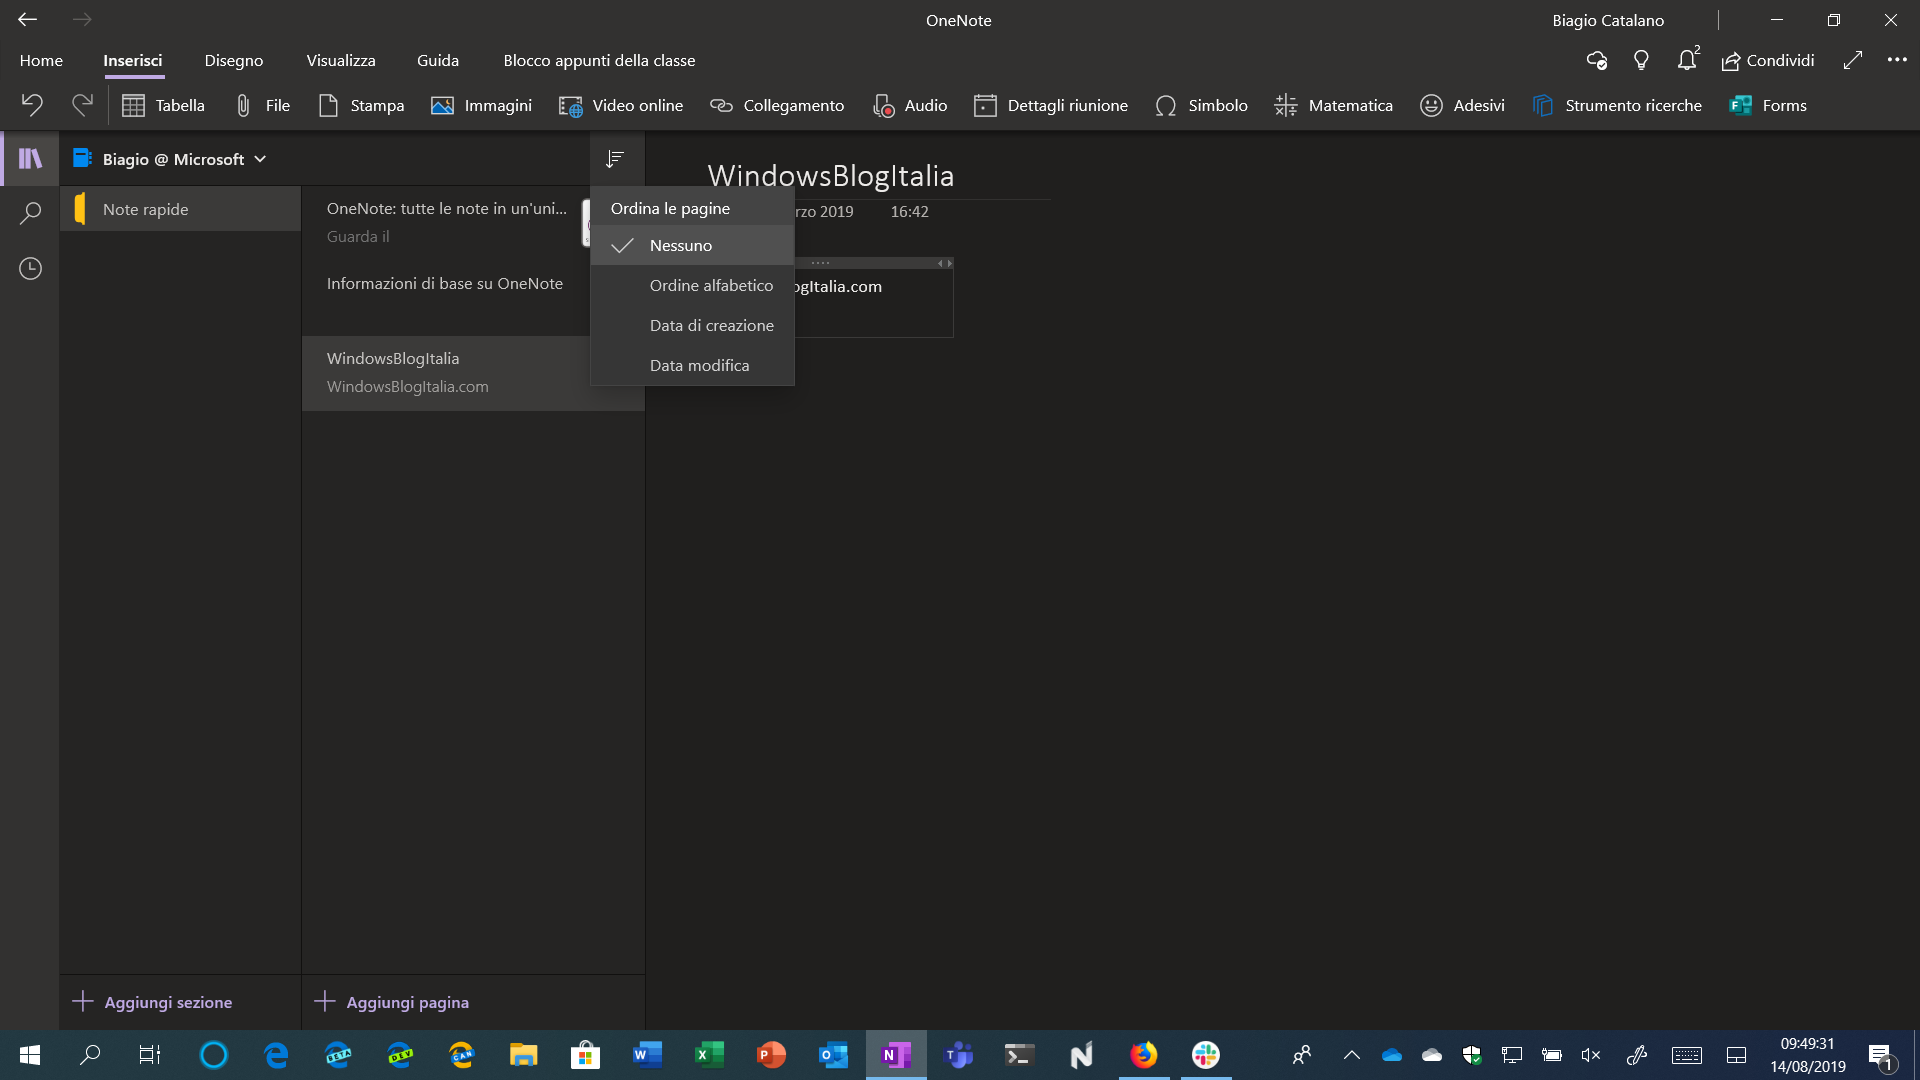The image size is (1920, 1080).
Task: Sort pages by Ordine alfabetico
Action: tap(692, 285)
